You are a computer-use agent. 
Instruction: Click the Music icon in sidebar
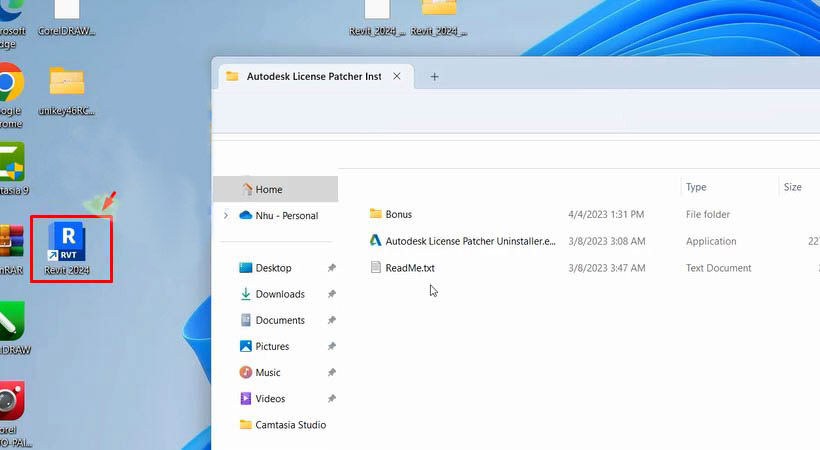click(x=245, y=372)
